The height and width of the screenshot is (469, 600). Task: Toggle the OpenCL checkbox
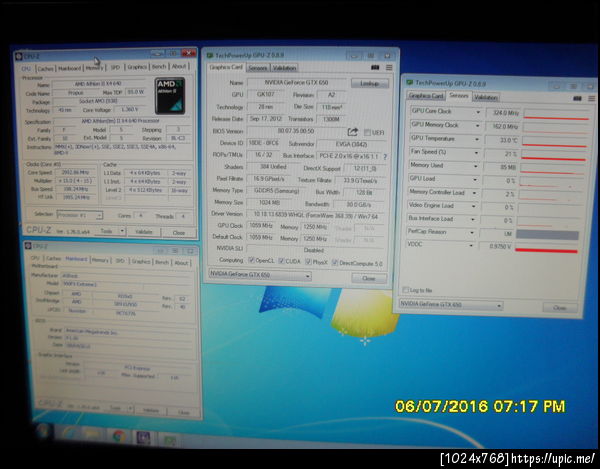251,261
